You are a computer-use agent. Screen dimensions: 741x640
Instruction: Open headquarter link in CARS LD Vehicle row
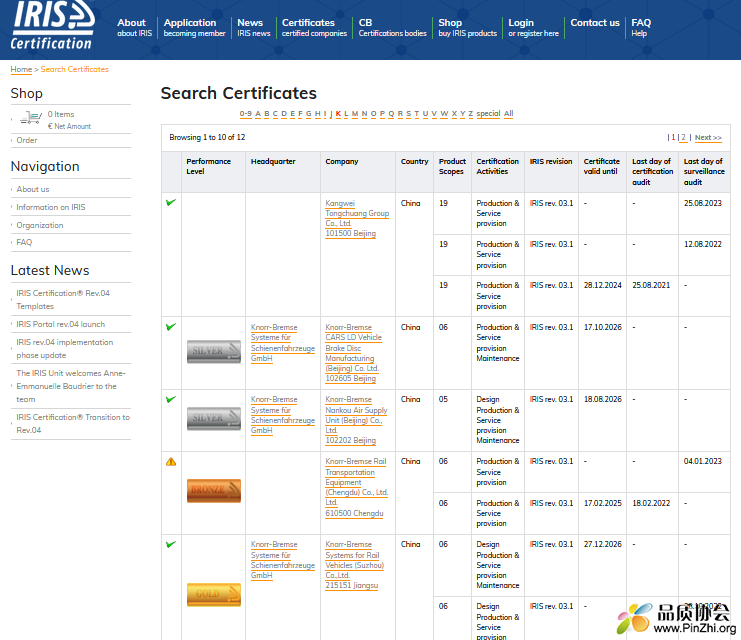click(283, 343)
